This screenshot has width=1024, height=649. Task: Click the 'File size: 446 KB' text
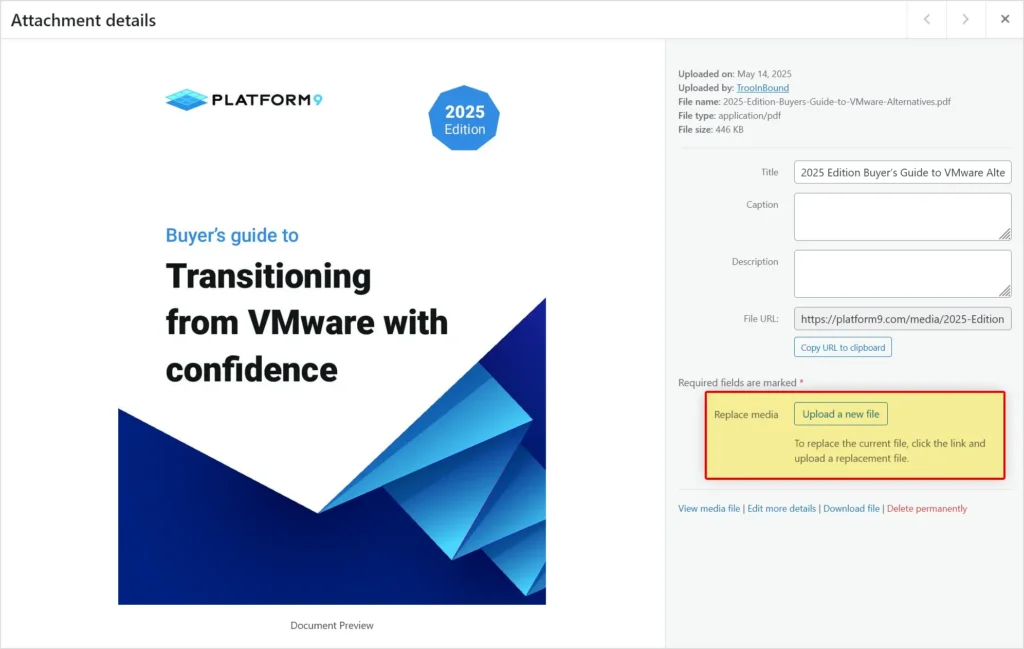(x=711, y=129)
